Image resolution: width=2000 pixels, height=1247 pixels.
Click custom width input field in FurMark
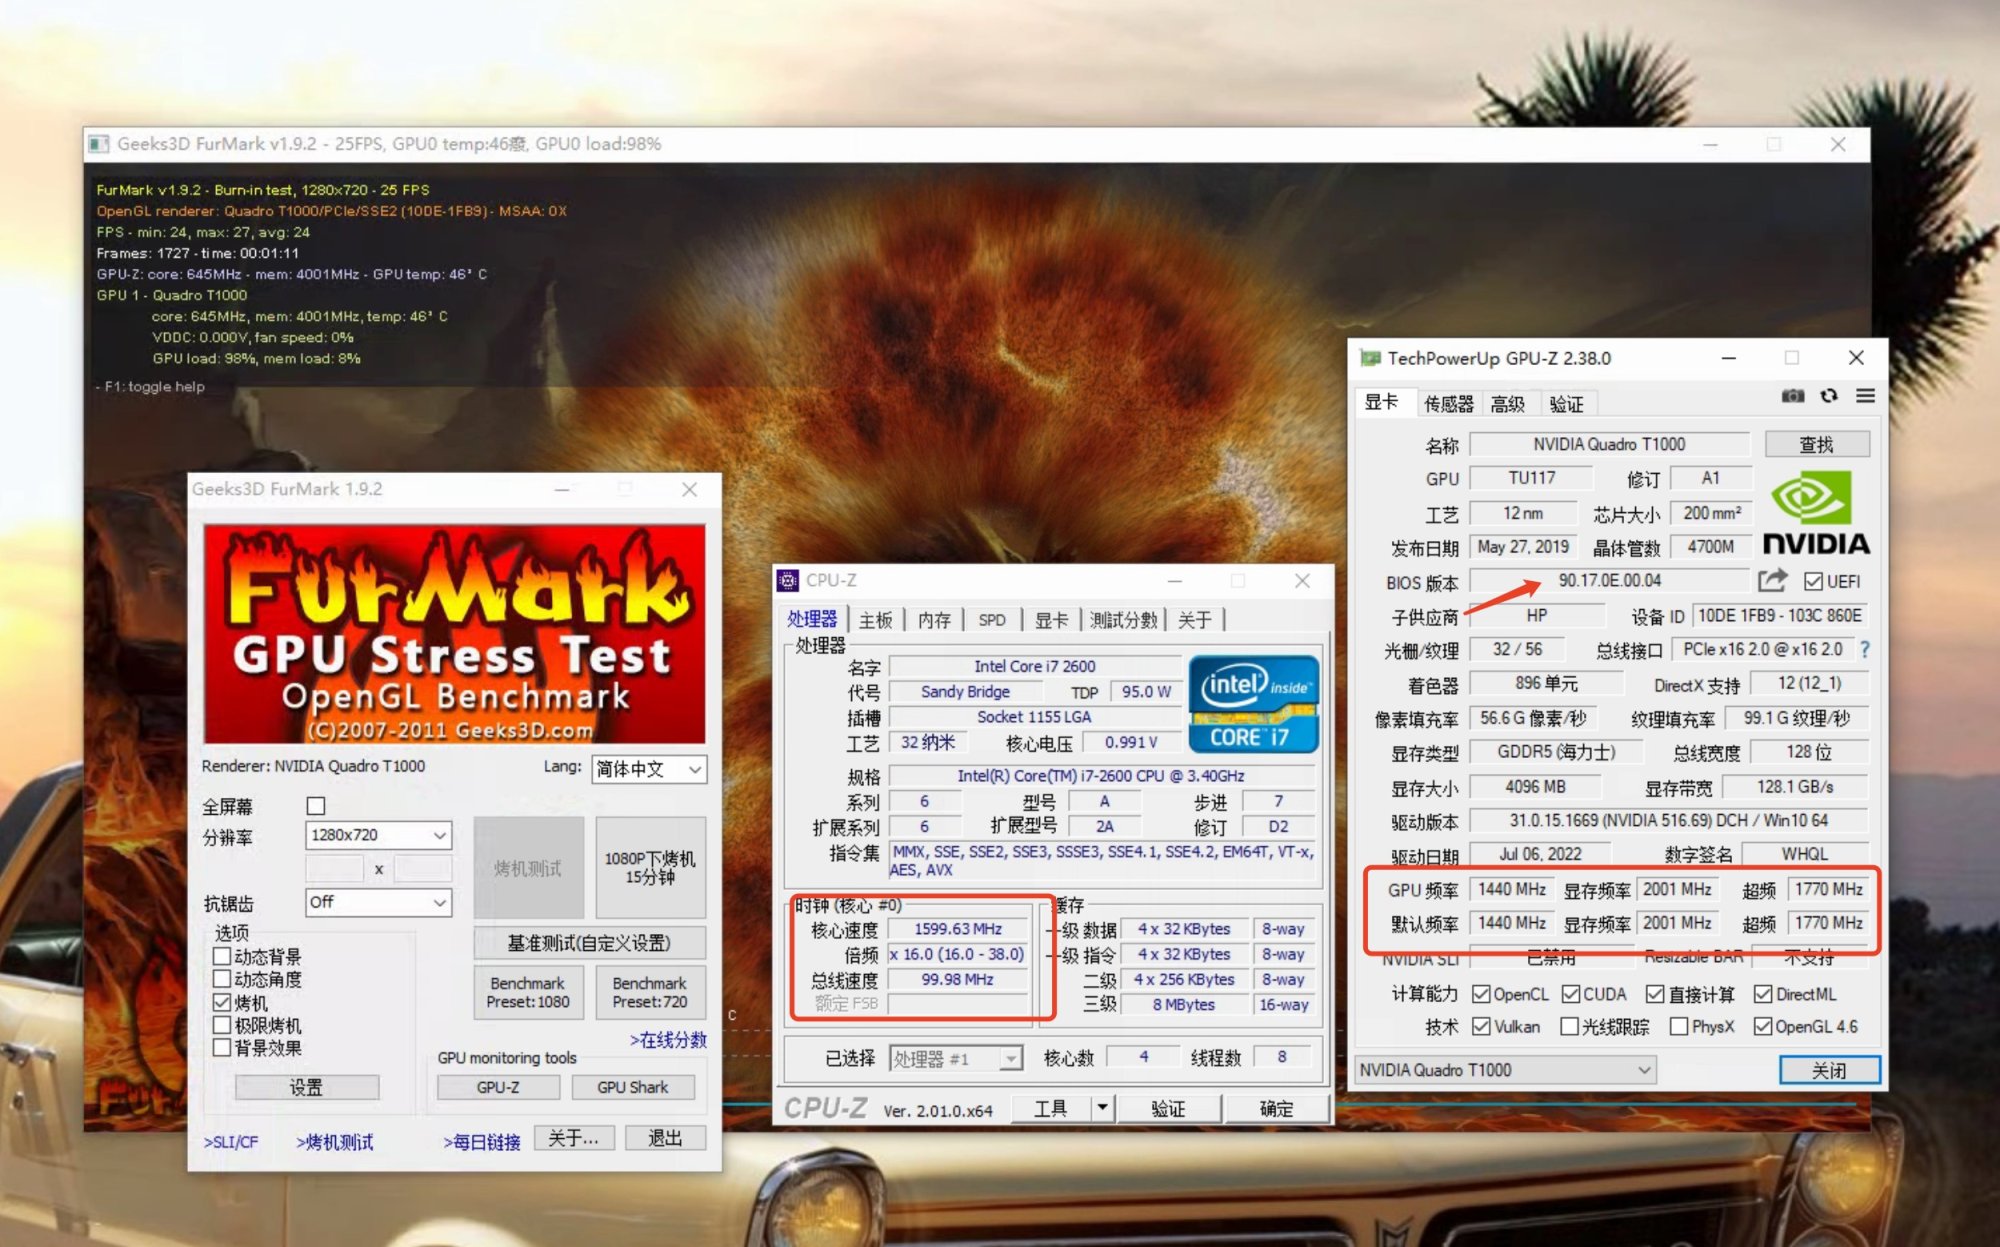click(334, 869)
